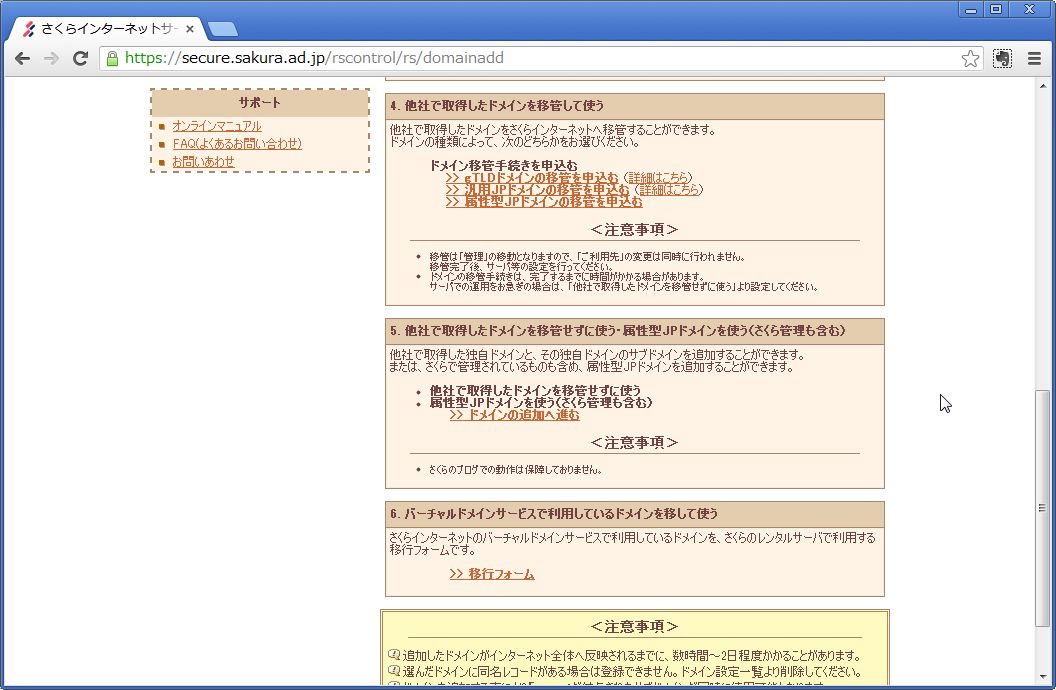Viewport: 1056px width, 690px height.
Task: Click the green SSL padlock icon
Action: pyautogui.click(x=112, y=59)
